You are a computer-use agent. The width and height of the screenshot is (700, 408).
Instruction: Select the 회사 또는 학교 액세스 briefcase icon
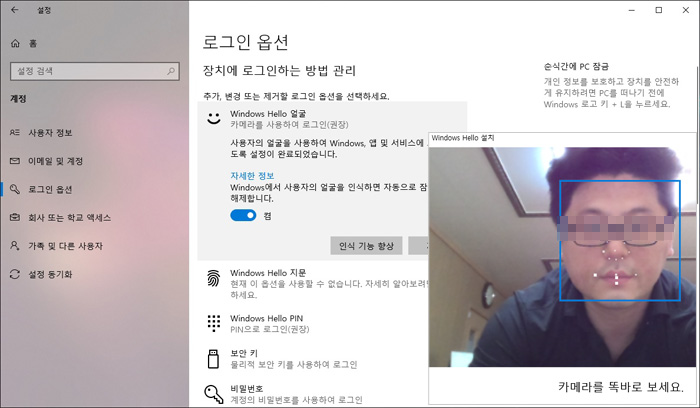pos(15,217)
